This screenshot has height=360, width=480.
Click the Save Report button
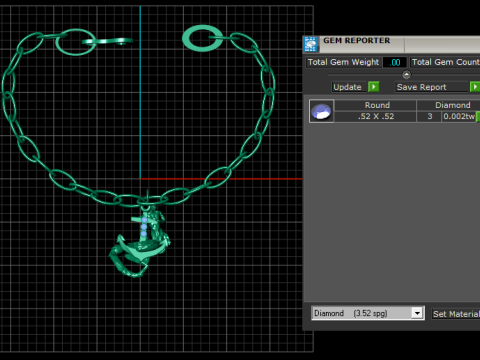point(432,87)
